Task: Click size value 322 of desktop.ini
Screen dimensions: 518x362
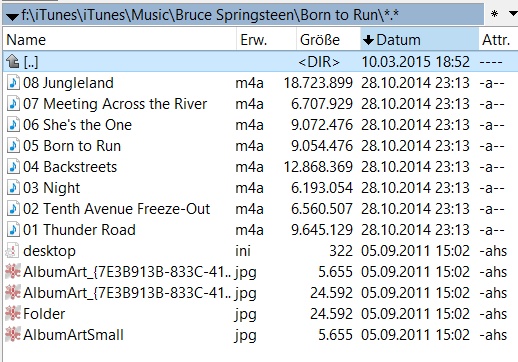Action: (x=341, y=251)
